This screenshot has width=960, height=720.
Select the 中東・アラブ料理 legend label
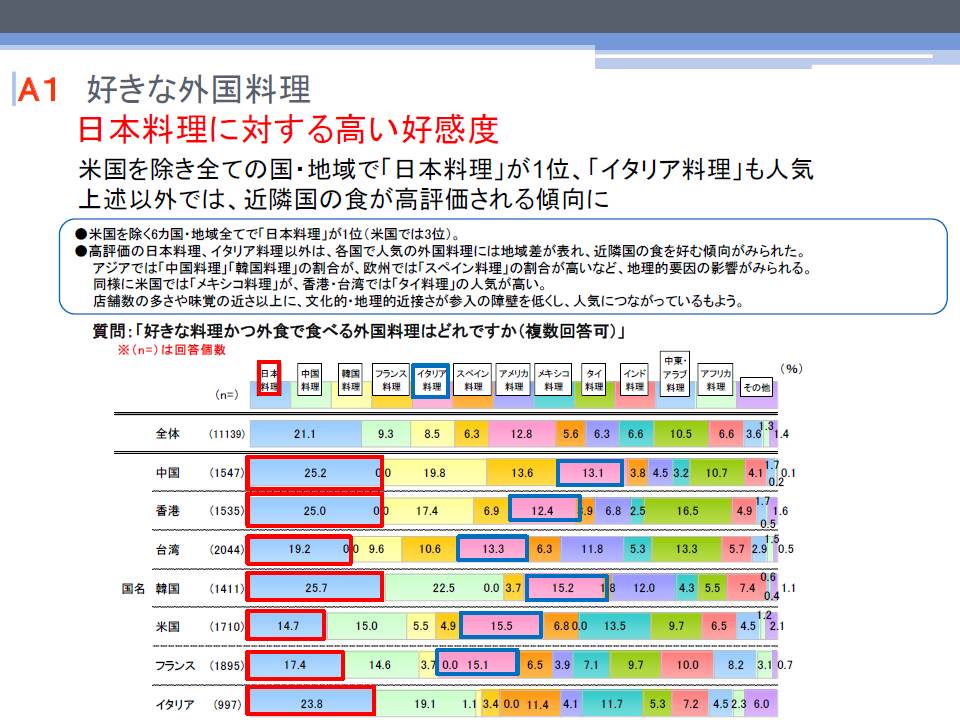point(675,374)
